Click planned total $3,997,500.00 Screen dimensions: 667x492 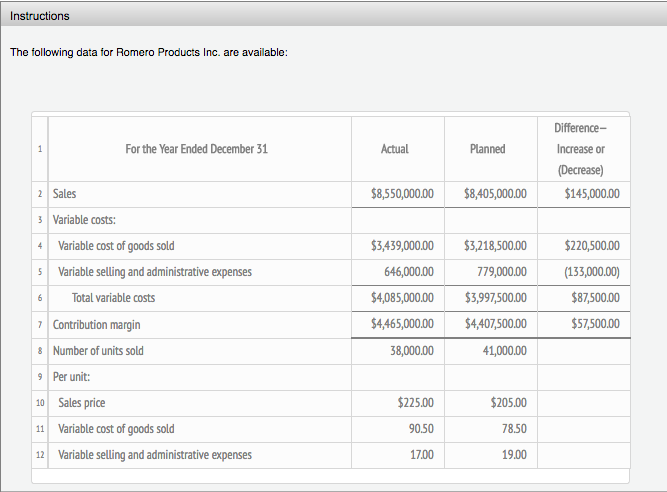pos(496,298)
